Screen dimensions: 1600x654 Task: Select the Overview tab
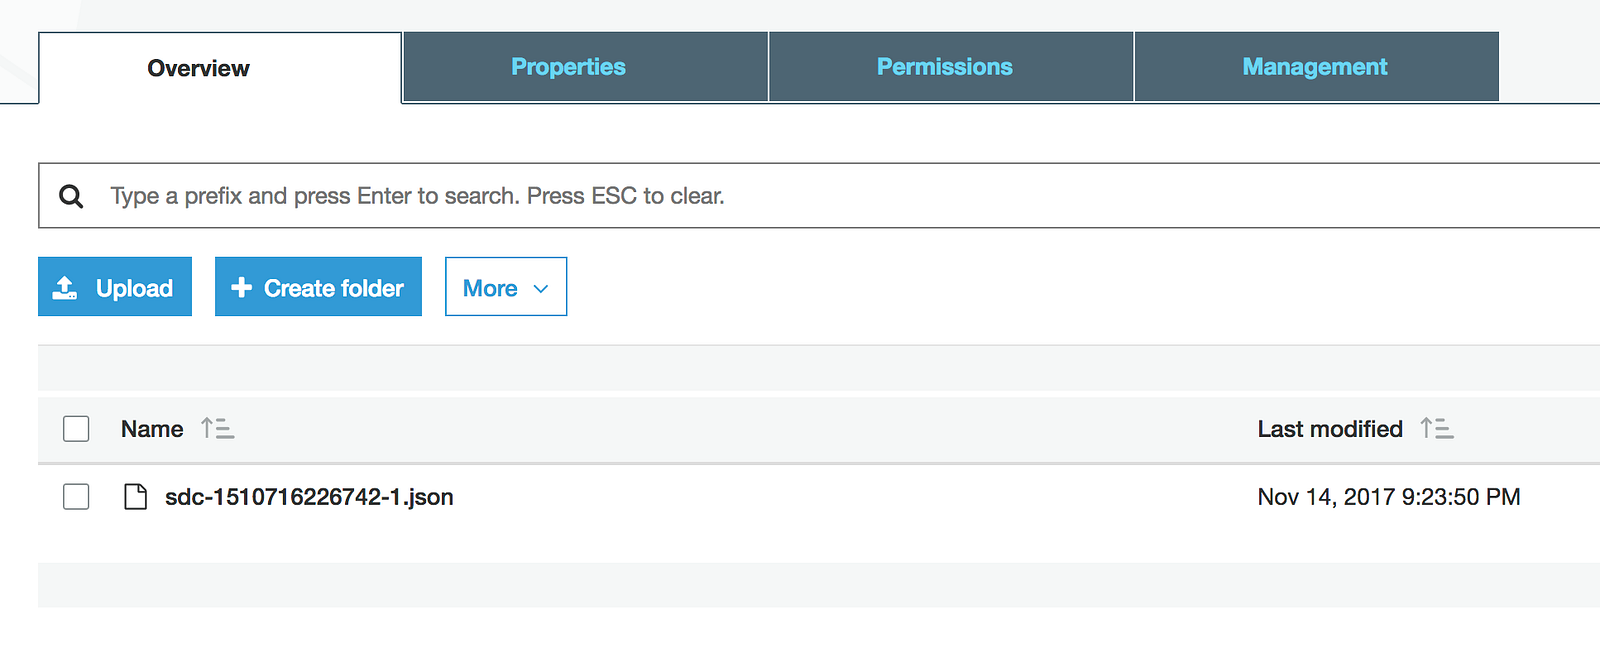coord(198,68)
